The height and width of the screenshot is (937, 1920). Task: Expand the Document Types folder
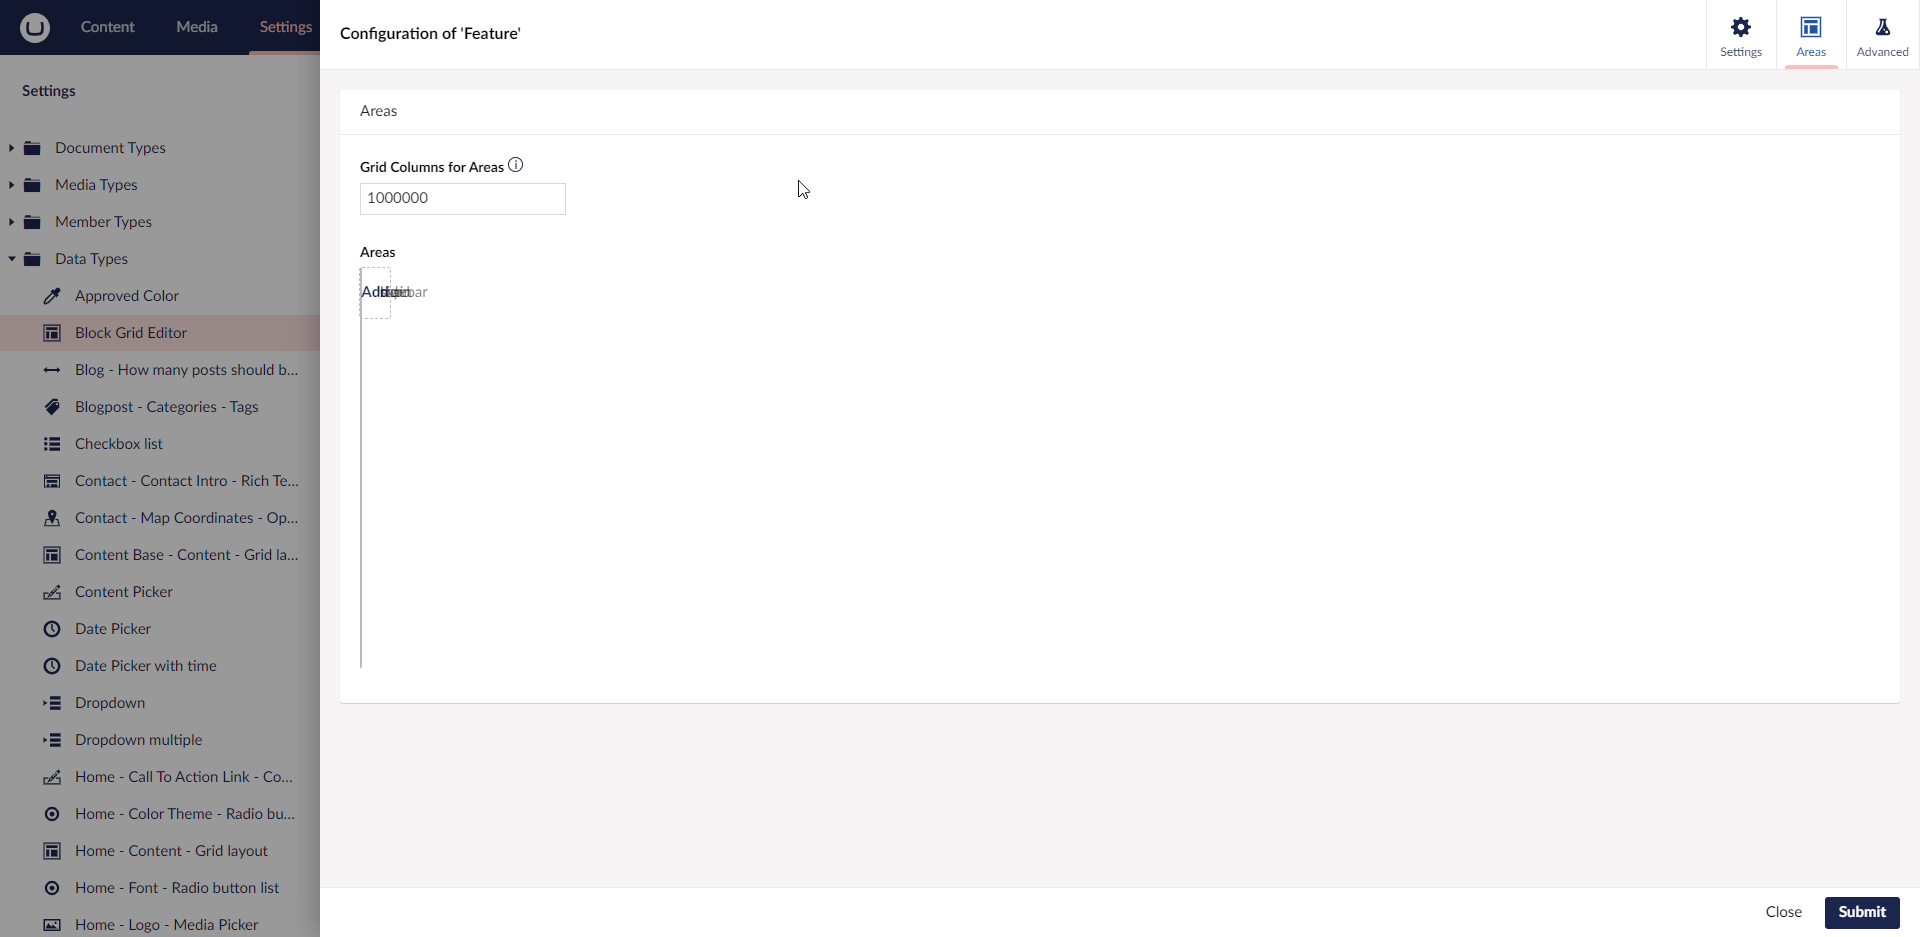(x=11, y=147)
